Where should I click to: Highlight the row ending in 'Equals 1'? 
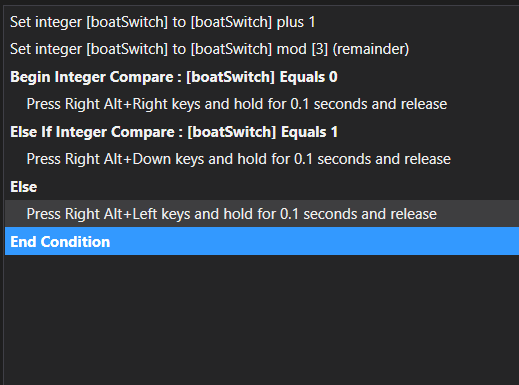point(262,132)
